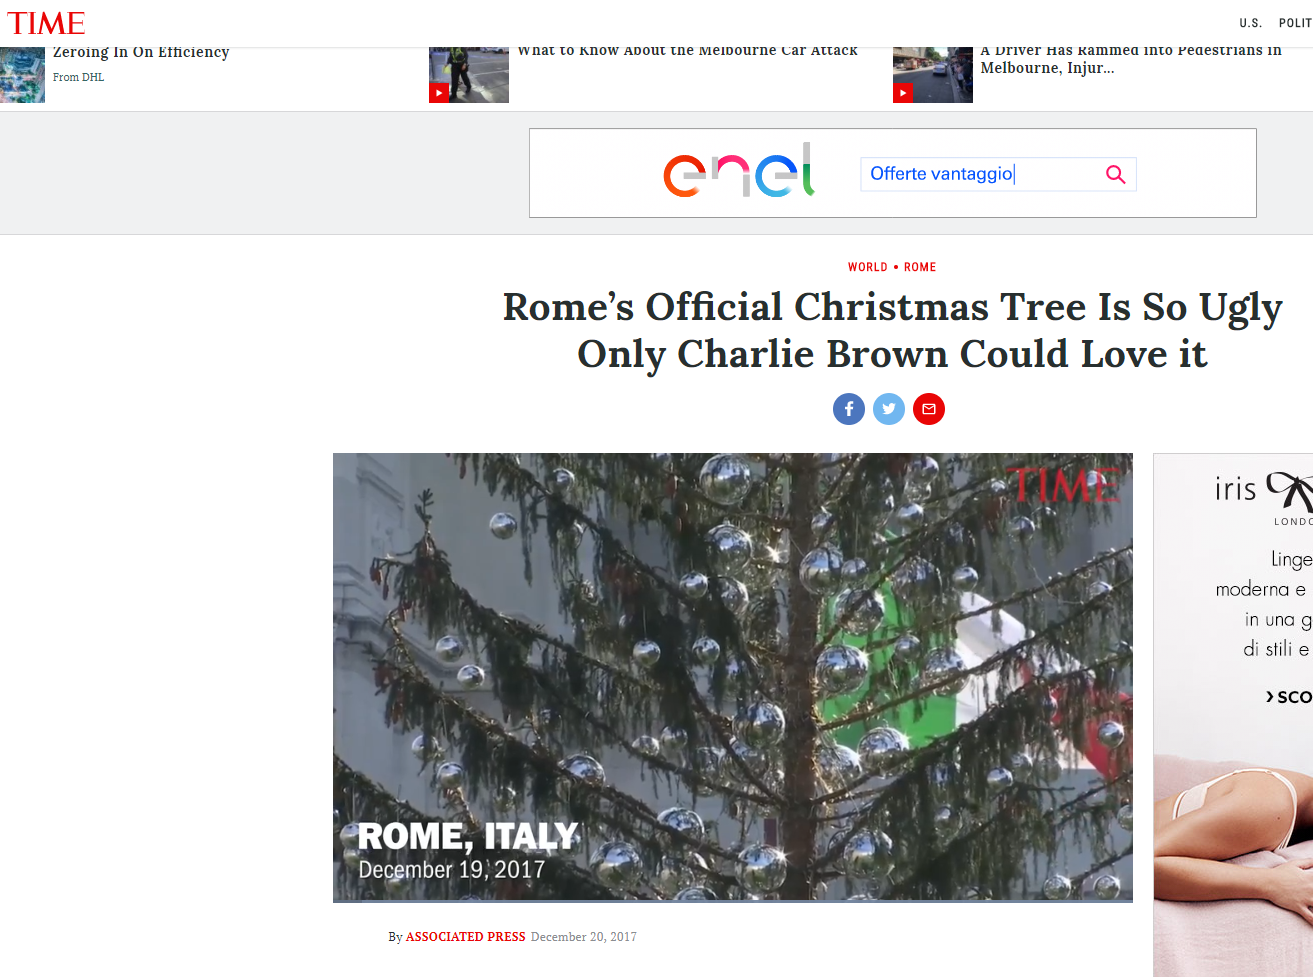Open A Driver Has Rammed Into Pedestrians story

pyautogui.click(x=1131, y=60)
